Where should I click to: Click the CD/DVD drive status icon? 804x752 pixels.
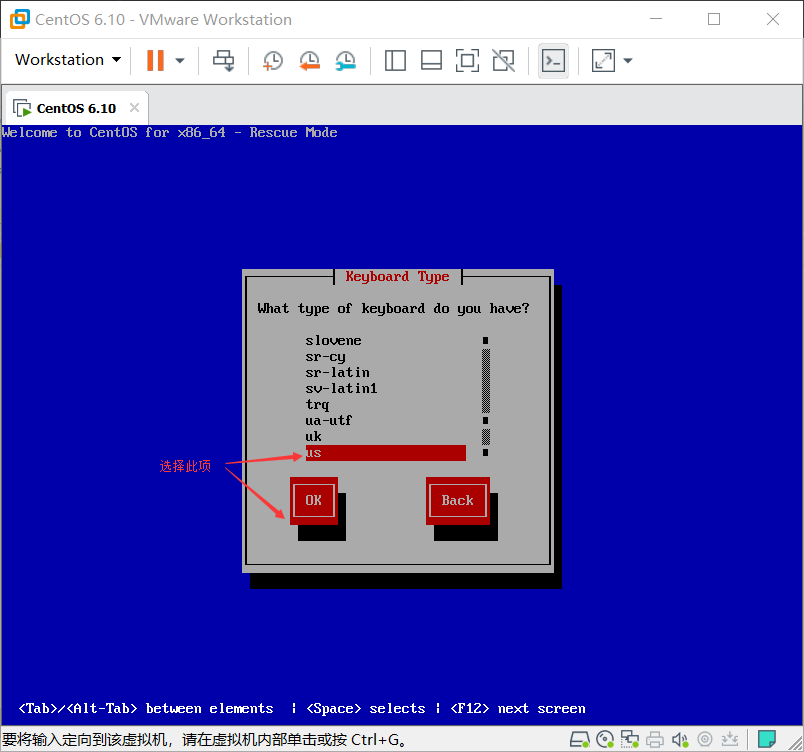click(x=605, y=739)
